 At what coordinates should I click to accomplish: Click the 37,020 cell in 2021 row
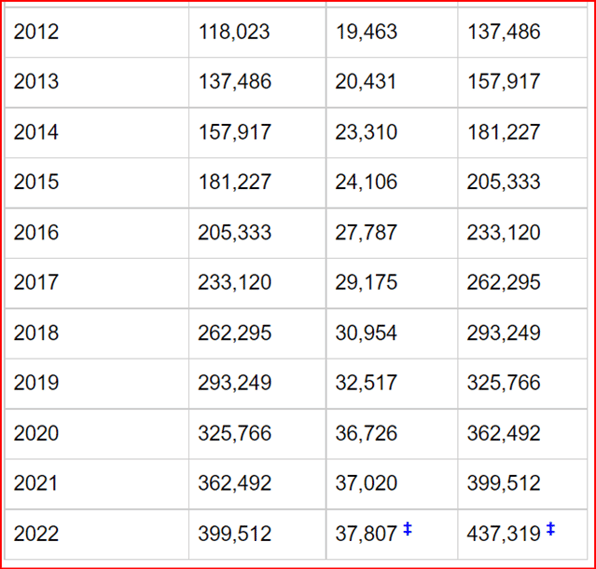click(x=392, y=484)
